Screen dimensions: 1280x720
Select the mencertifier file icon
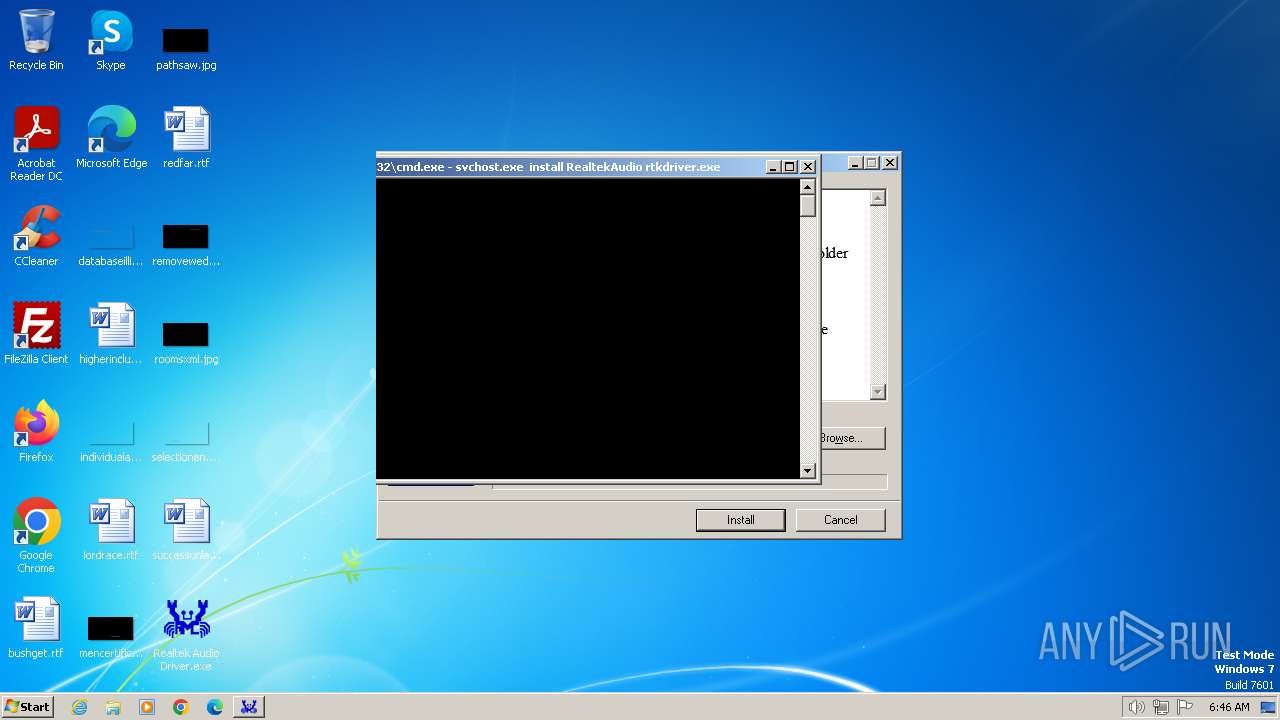pos(110,636)
